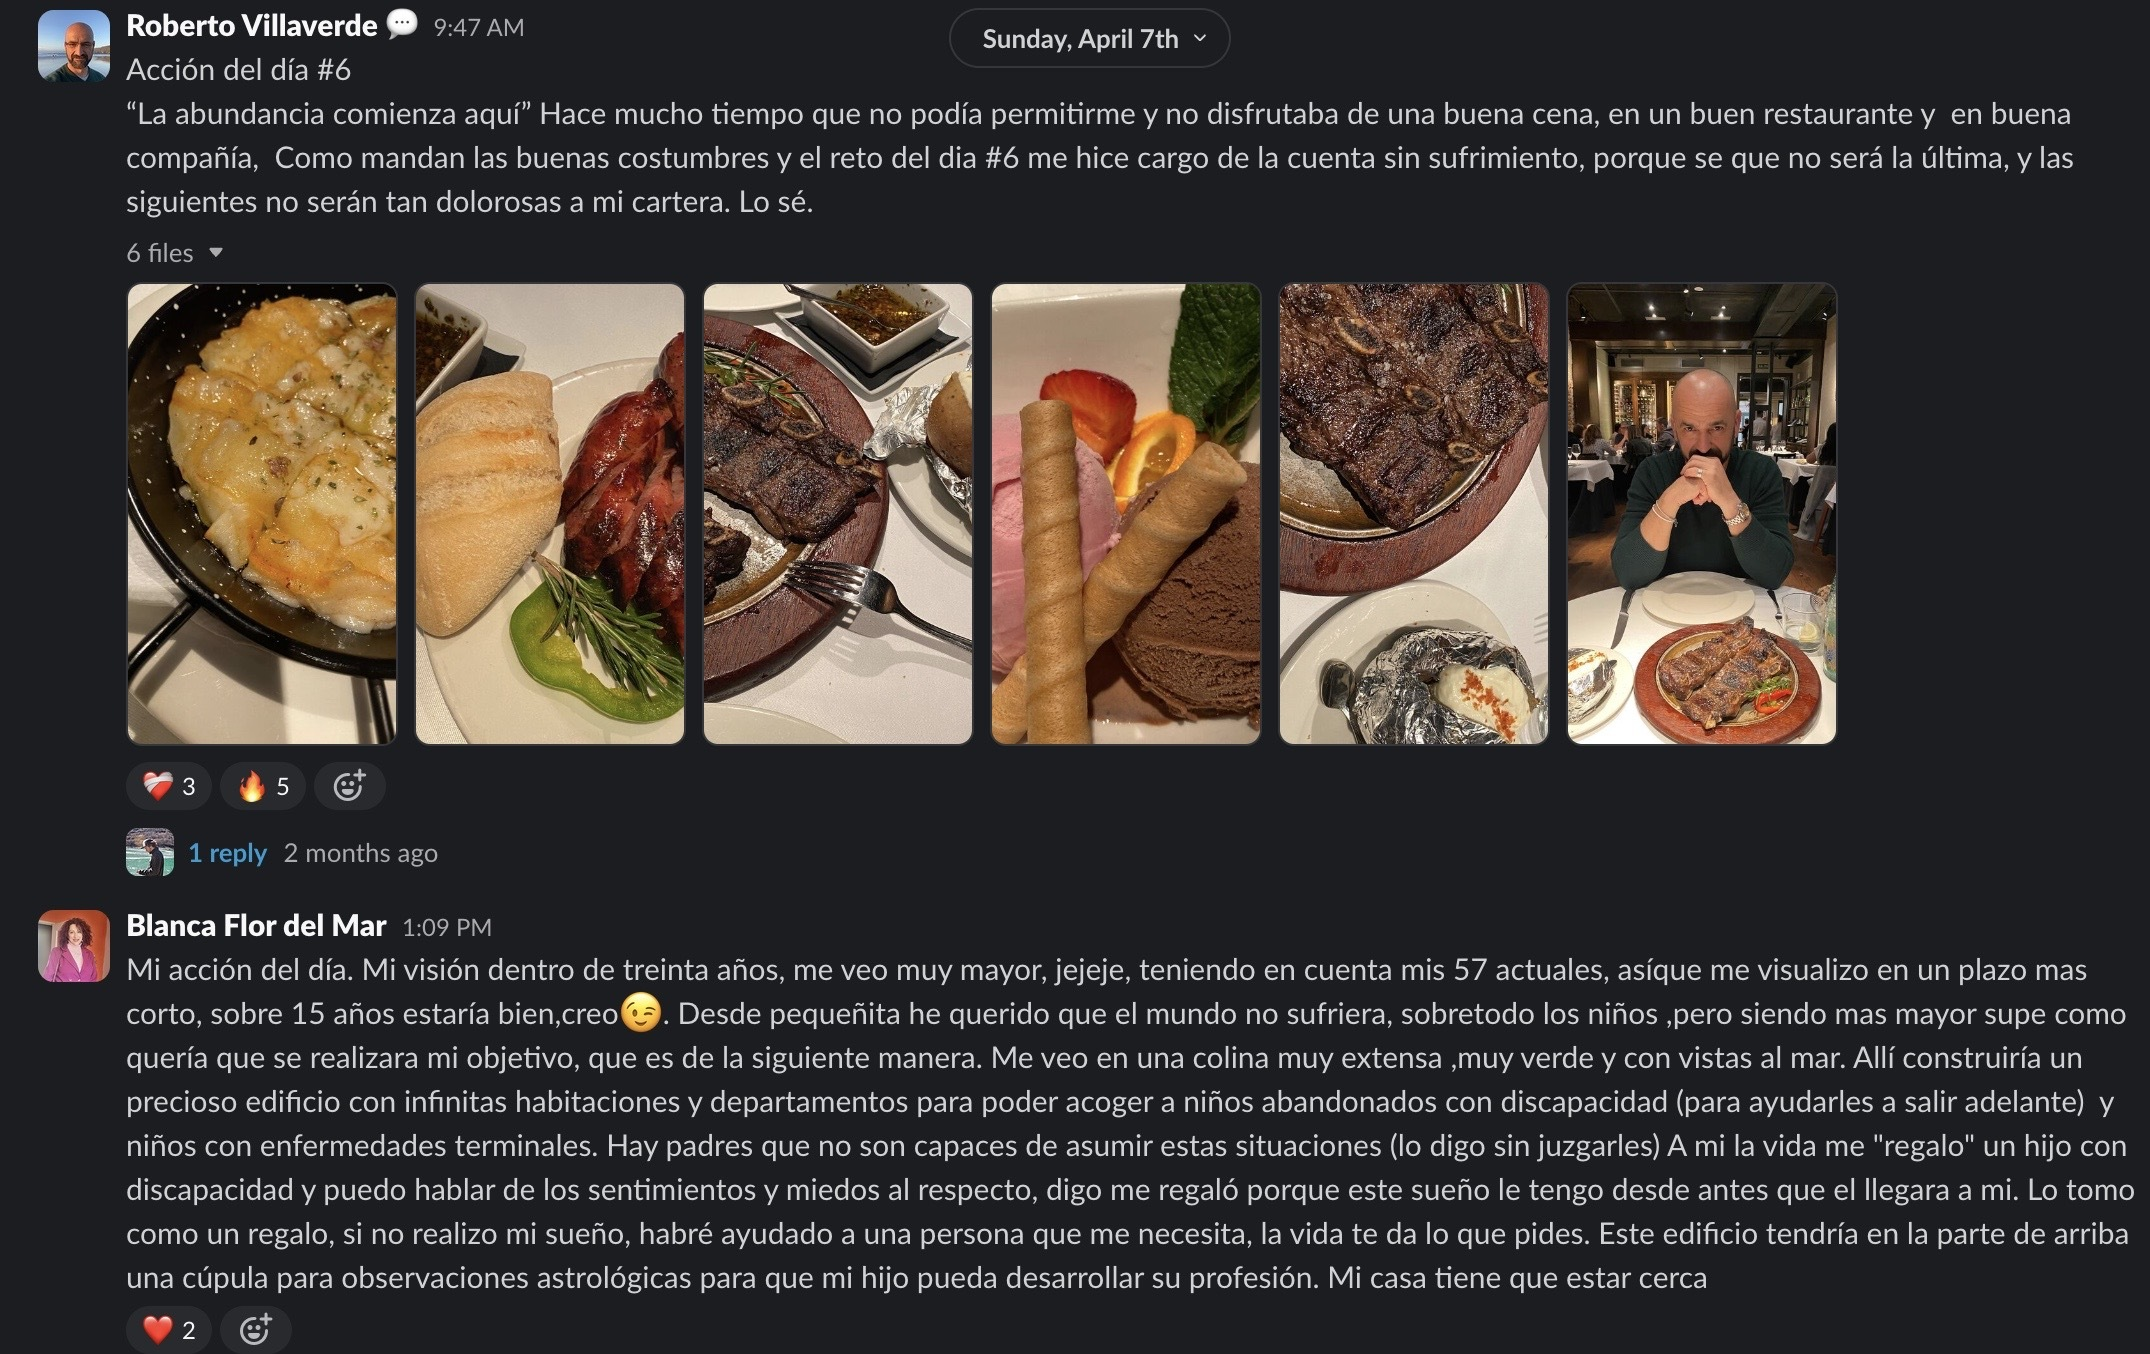Viewport: 2150px width, 1354px height.
Task: Click Blanca Flor del Mar's avatar
Action: [x=74, y=946]
